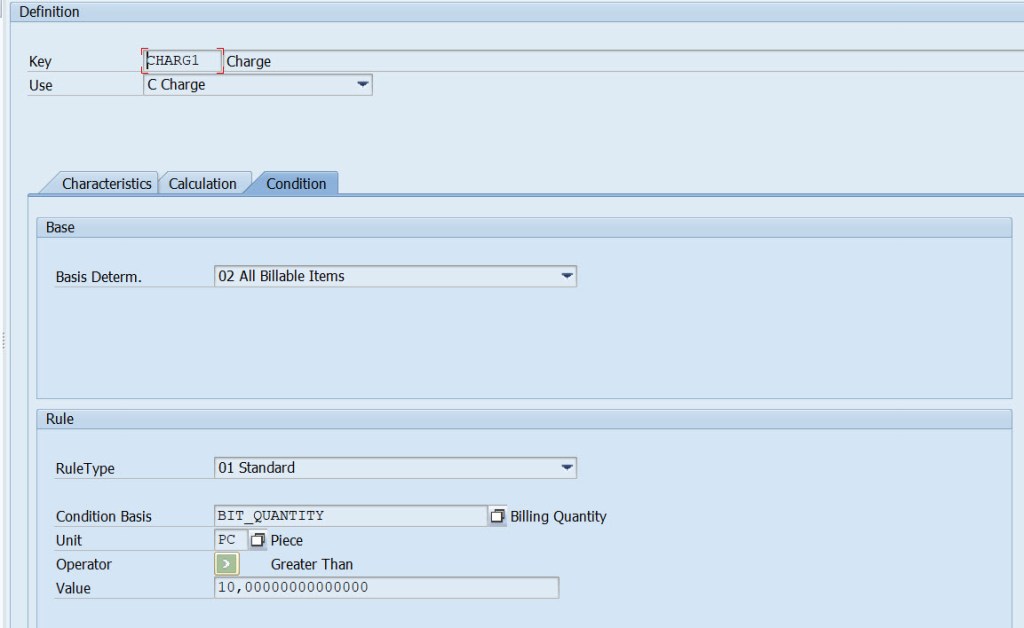This screenshot has width=1024, height=628.
Task: Click the dropdown arrow on the Use field
Action: click(362, 85)
